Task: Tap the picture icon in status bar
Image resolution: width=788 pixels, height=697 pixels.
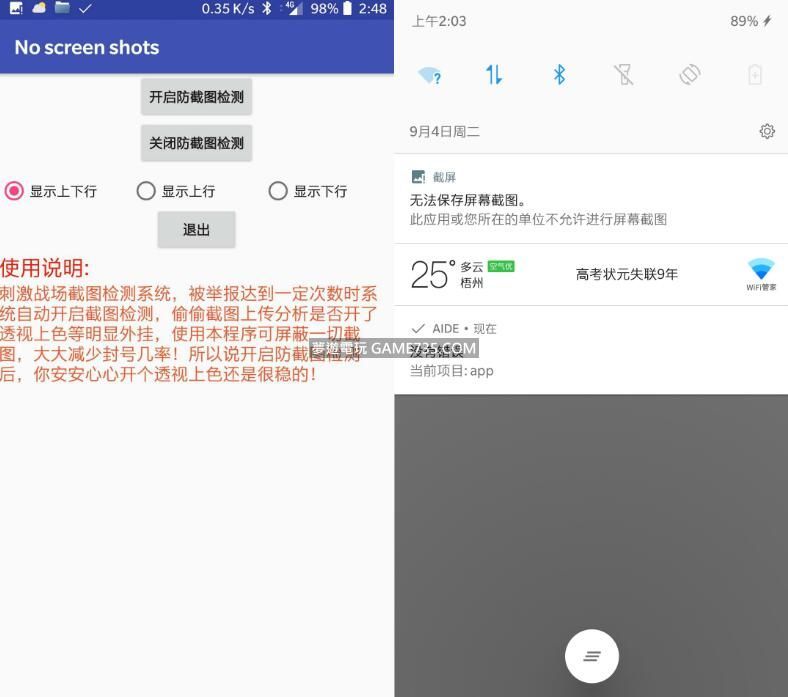Action: tap(16, 8)
